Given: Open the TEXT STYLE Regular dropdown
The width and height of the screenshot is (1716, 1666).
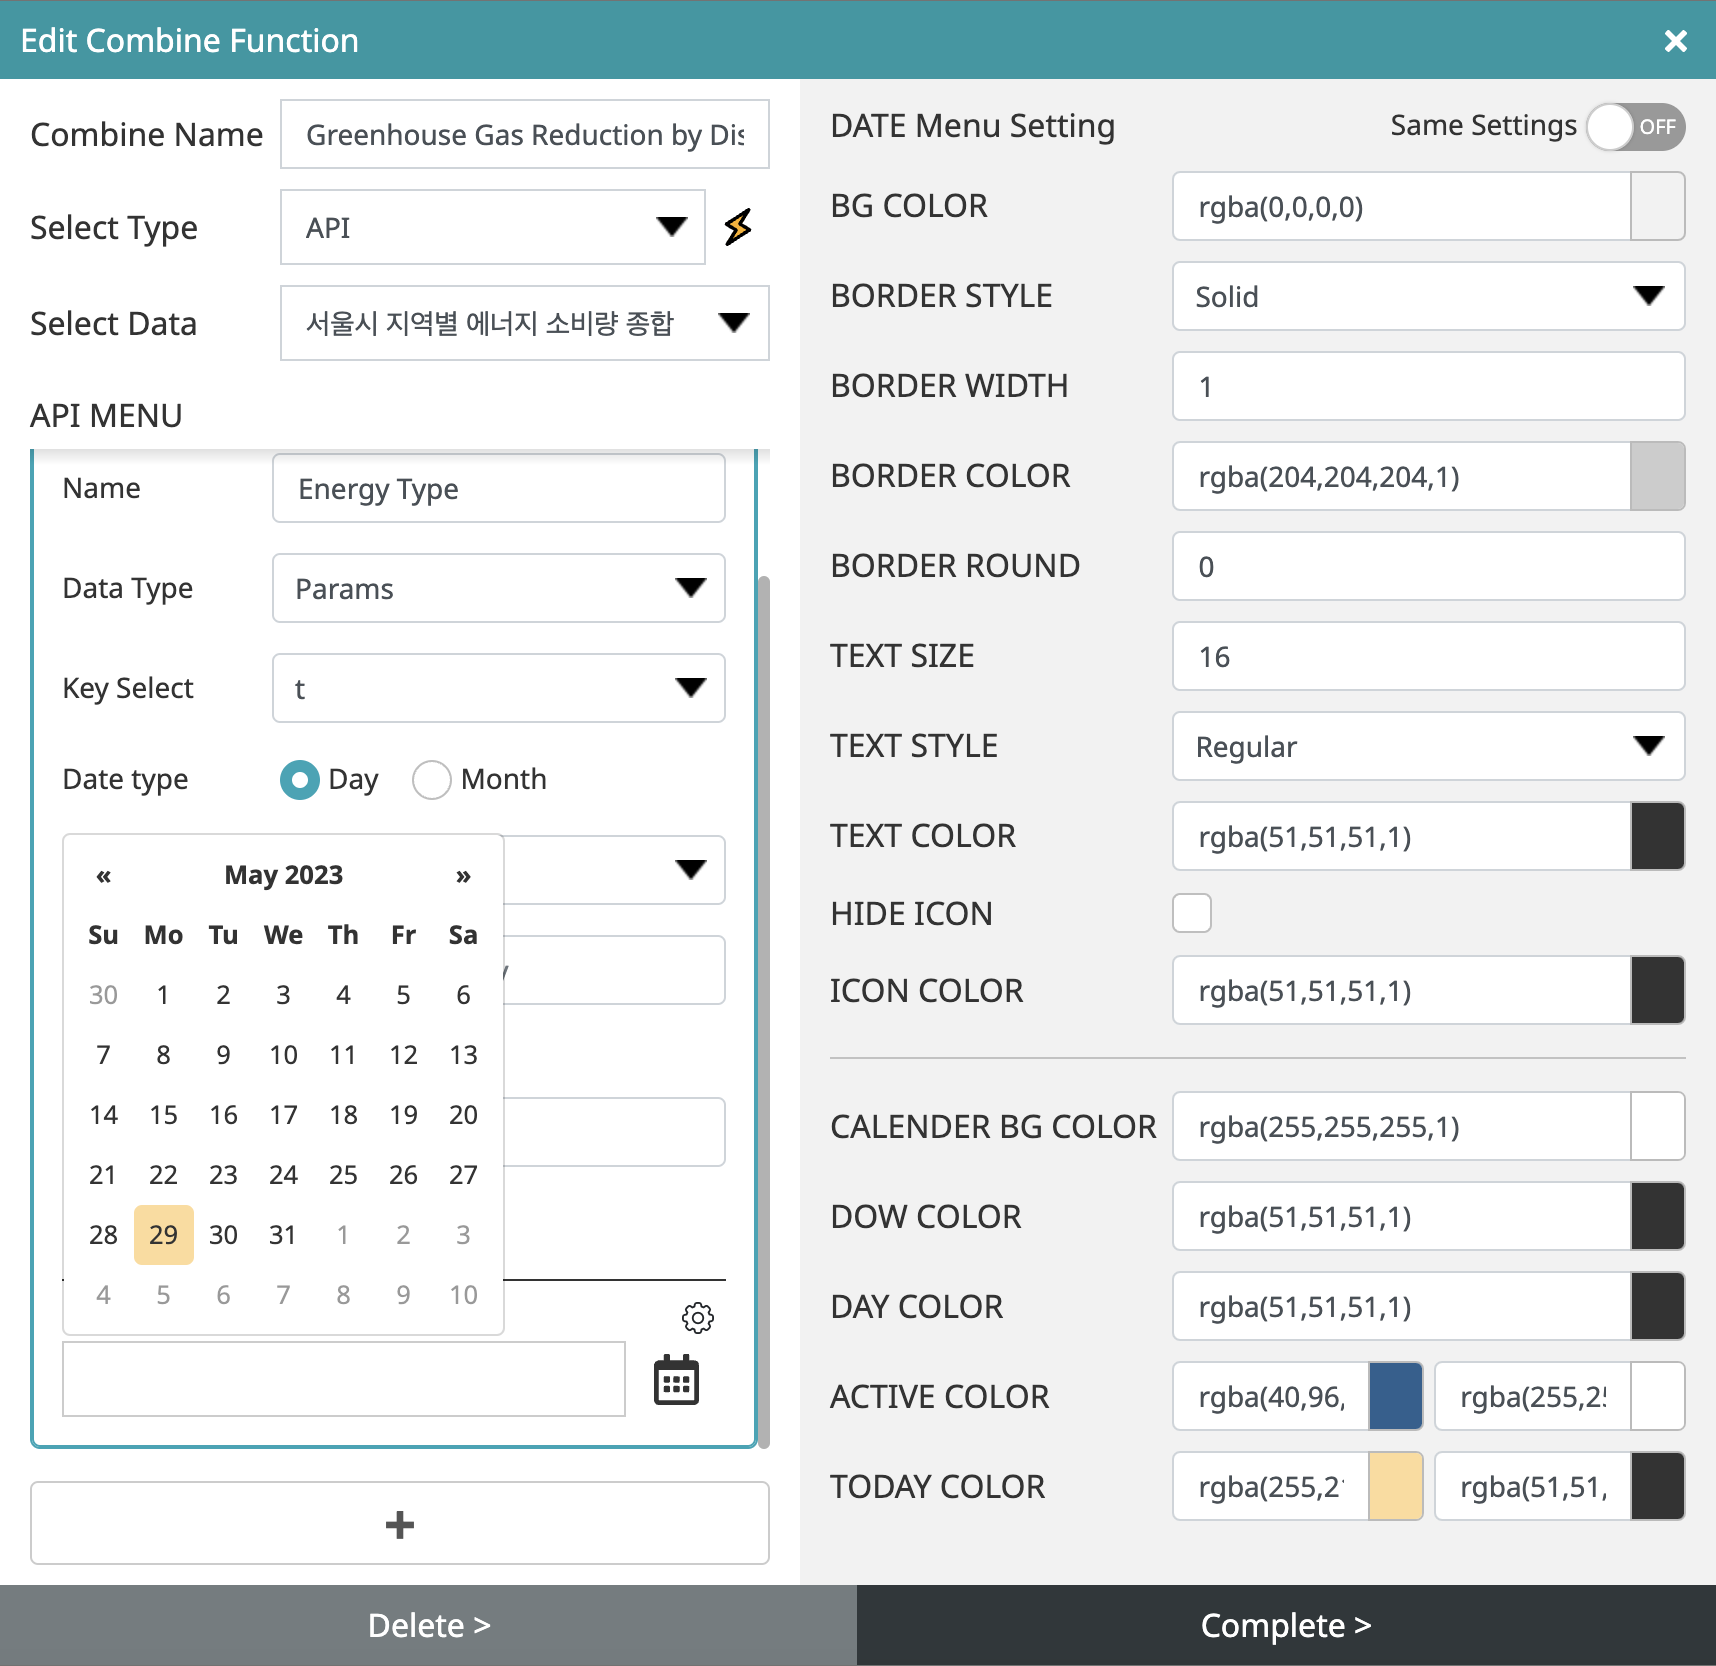Looking at the screenshot, I should click(x=1428, y=746).
